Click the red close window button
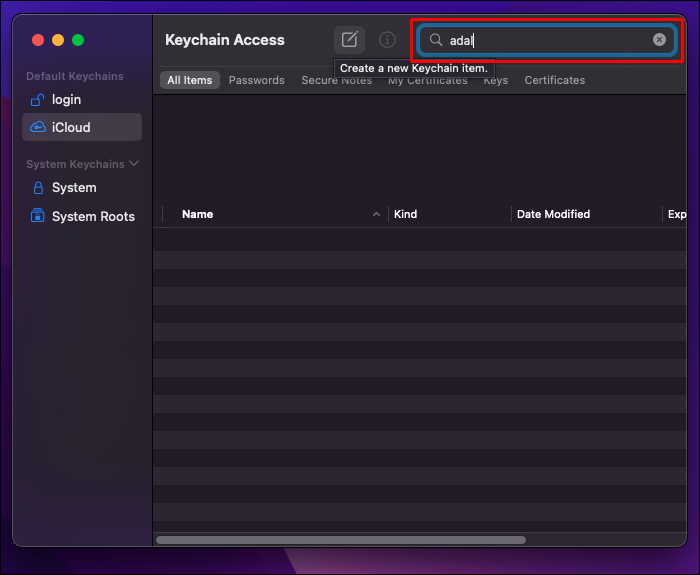700x575 pixels. point(38,40)
